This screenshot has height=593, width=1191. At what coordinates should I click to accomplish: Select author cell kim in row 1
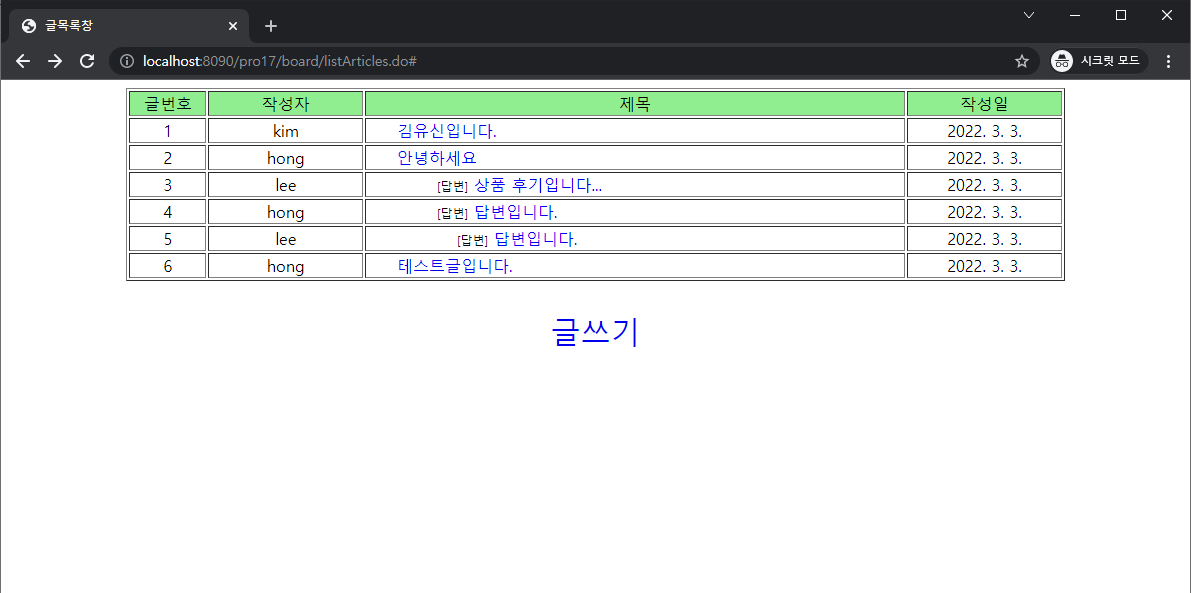(286, 131)
